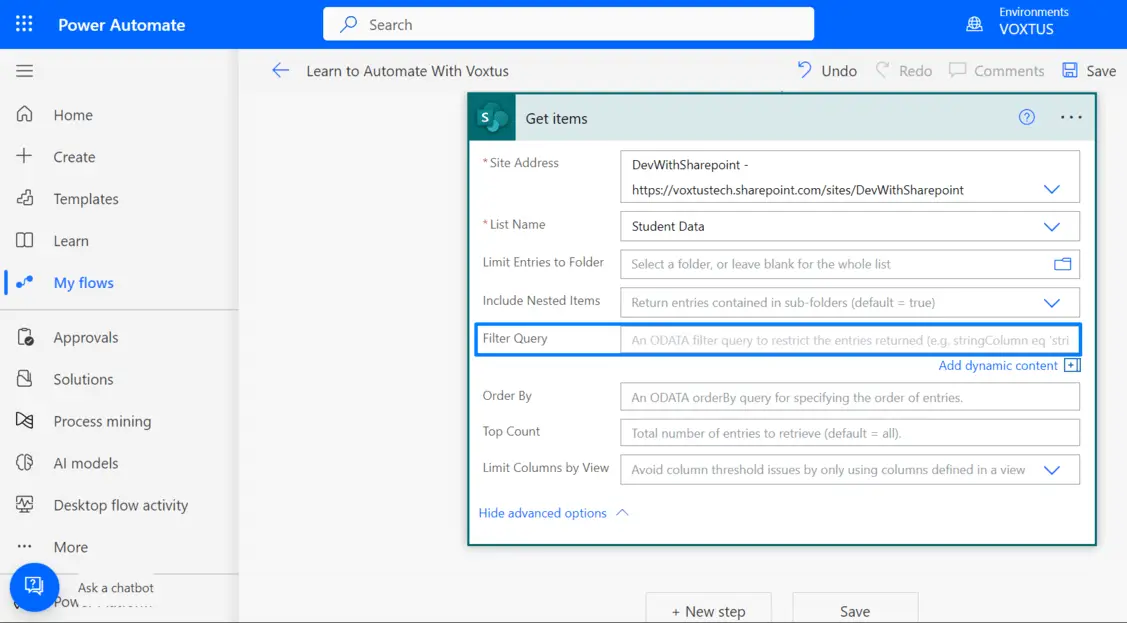Collapse with Hide advanced options
Image resolution: width=1127 pixels, height=623 pixels.
(x=552, y=513)
